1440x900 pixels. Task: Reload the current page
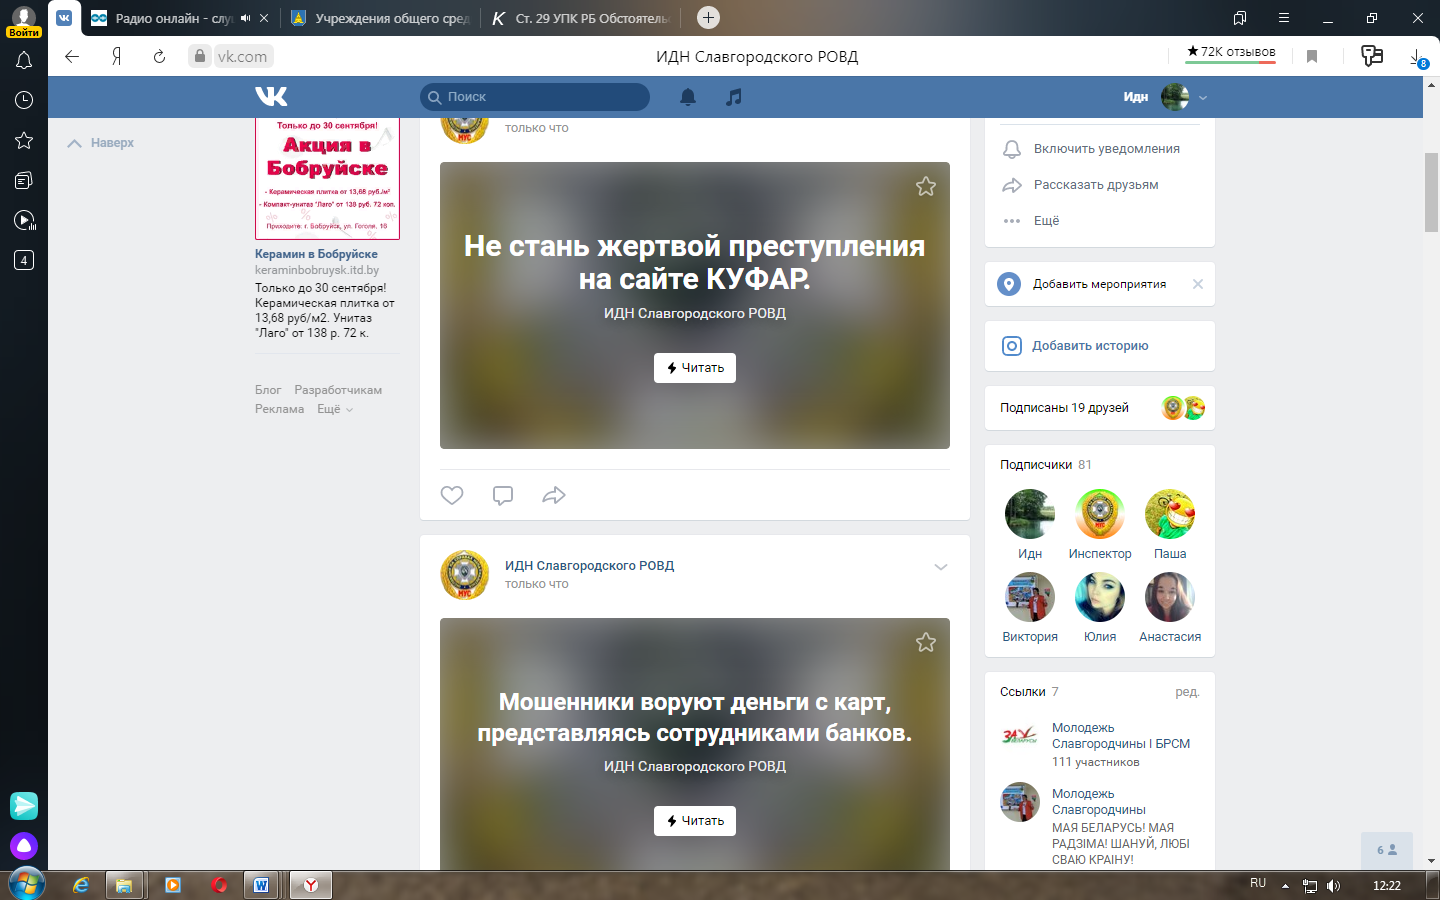159,56
